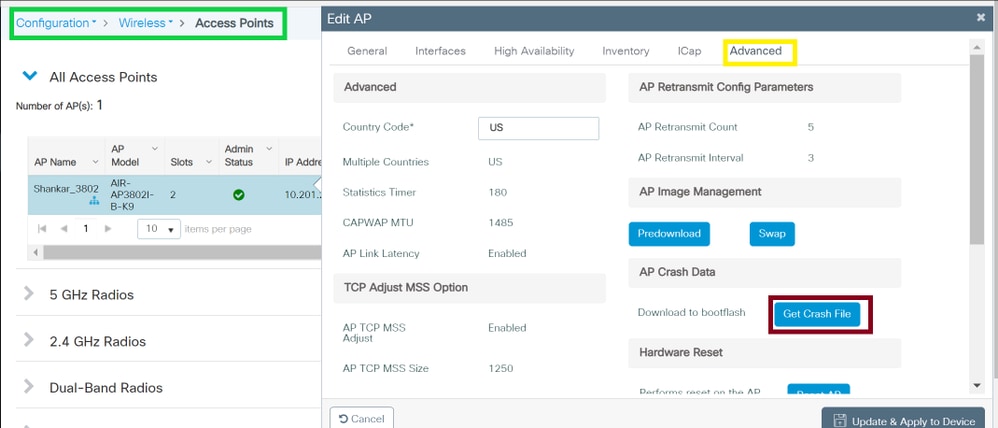Click the Swap image button
Screen dimensions: 998x428
(x=772, y=234)
